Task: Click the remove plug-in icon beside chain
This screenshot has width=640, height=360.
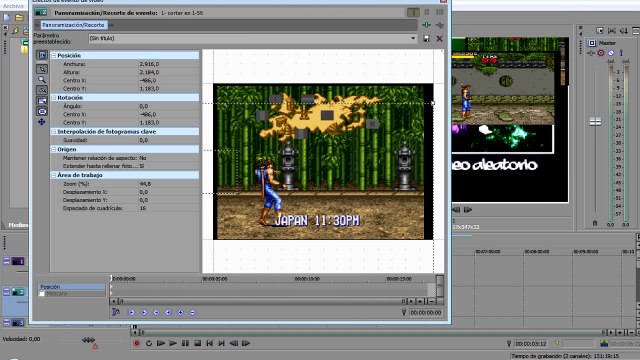Action: coord(440,25)
